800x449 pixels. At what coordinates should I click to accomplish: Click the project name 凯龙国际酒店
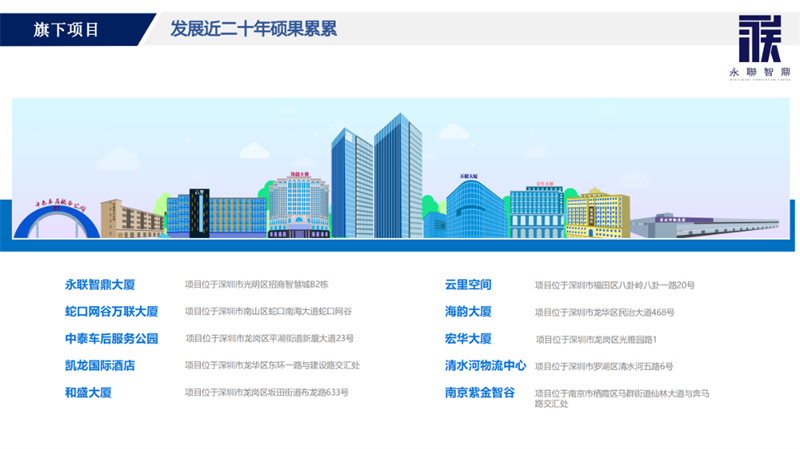(x=100, y=366)
